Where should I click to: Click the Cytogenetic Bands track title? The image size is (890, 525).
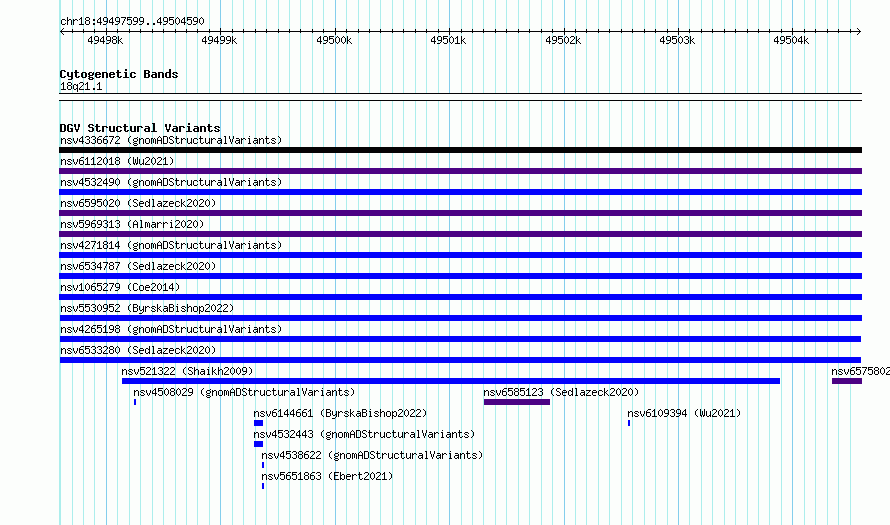point(119,74)
